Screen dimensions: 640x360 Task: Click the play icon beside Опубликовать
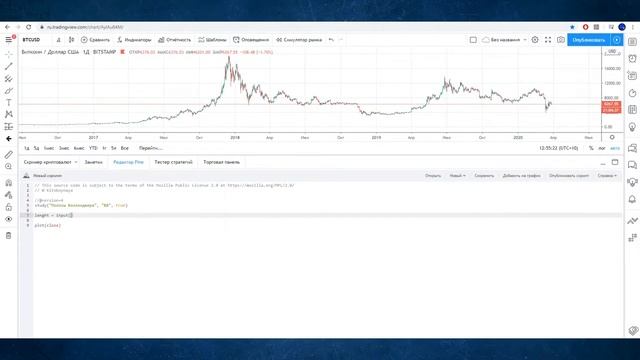click(x=616, y=40)
